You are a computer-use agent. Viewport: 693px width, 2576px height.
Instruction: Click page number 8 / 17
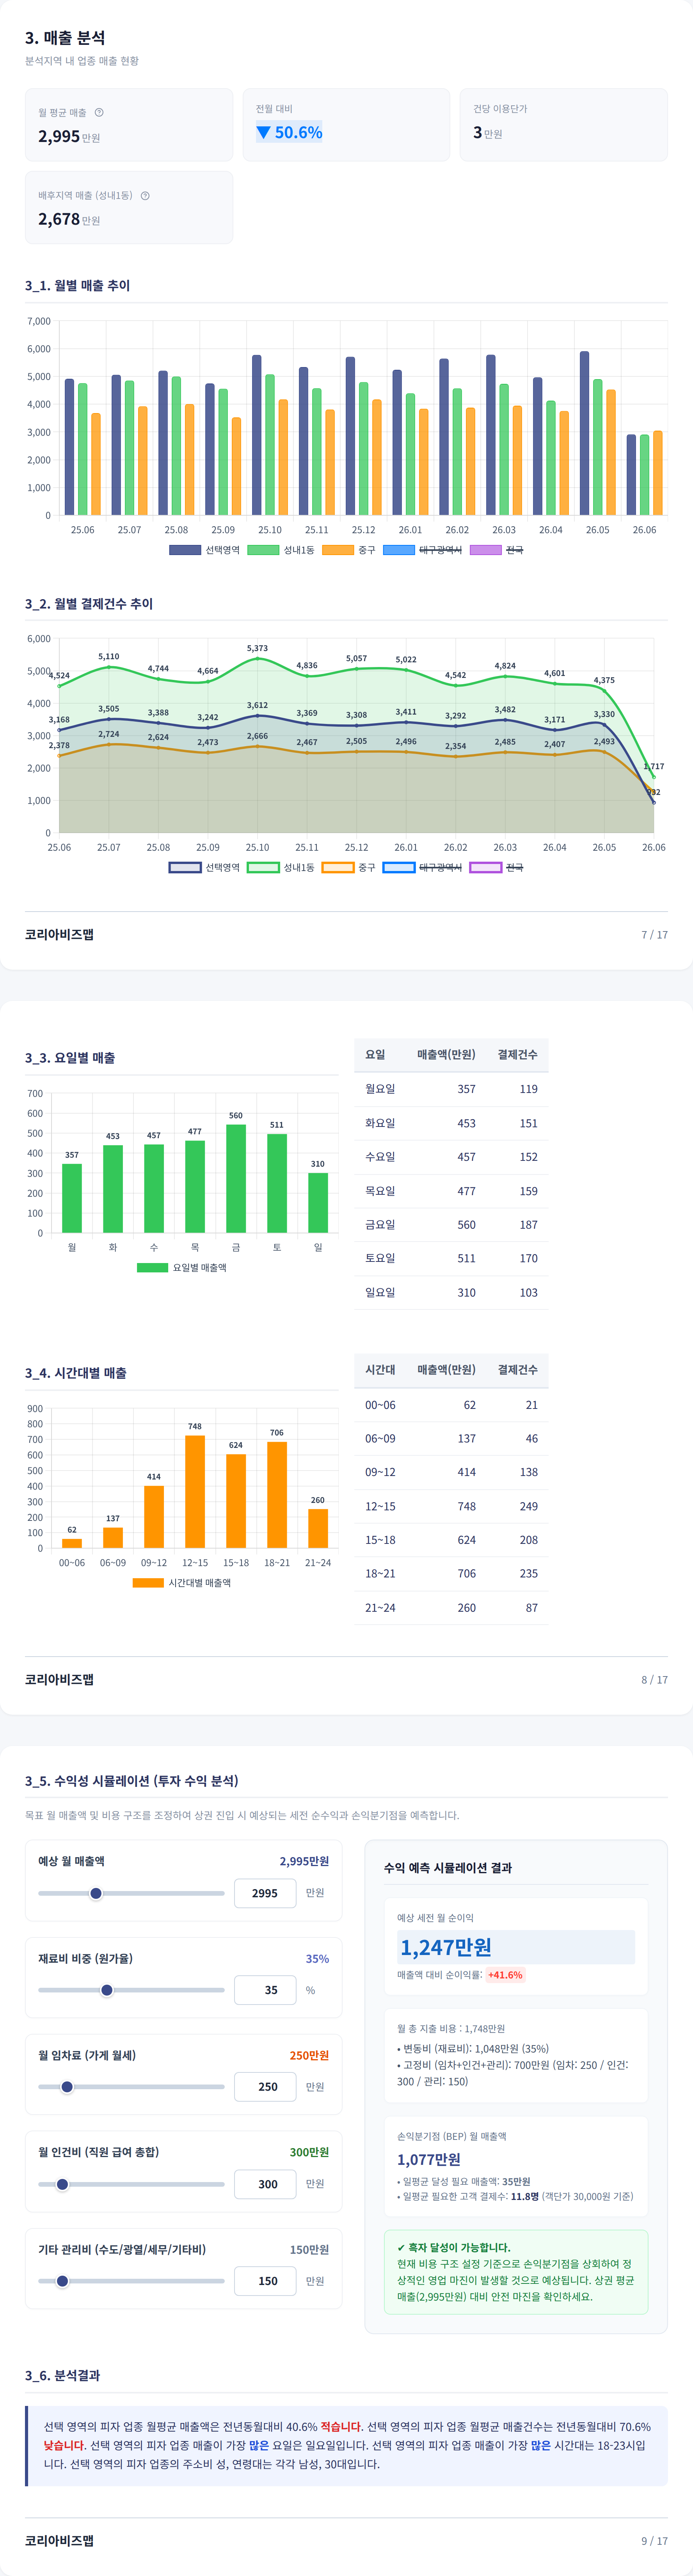[655, 1680]
